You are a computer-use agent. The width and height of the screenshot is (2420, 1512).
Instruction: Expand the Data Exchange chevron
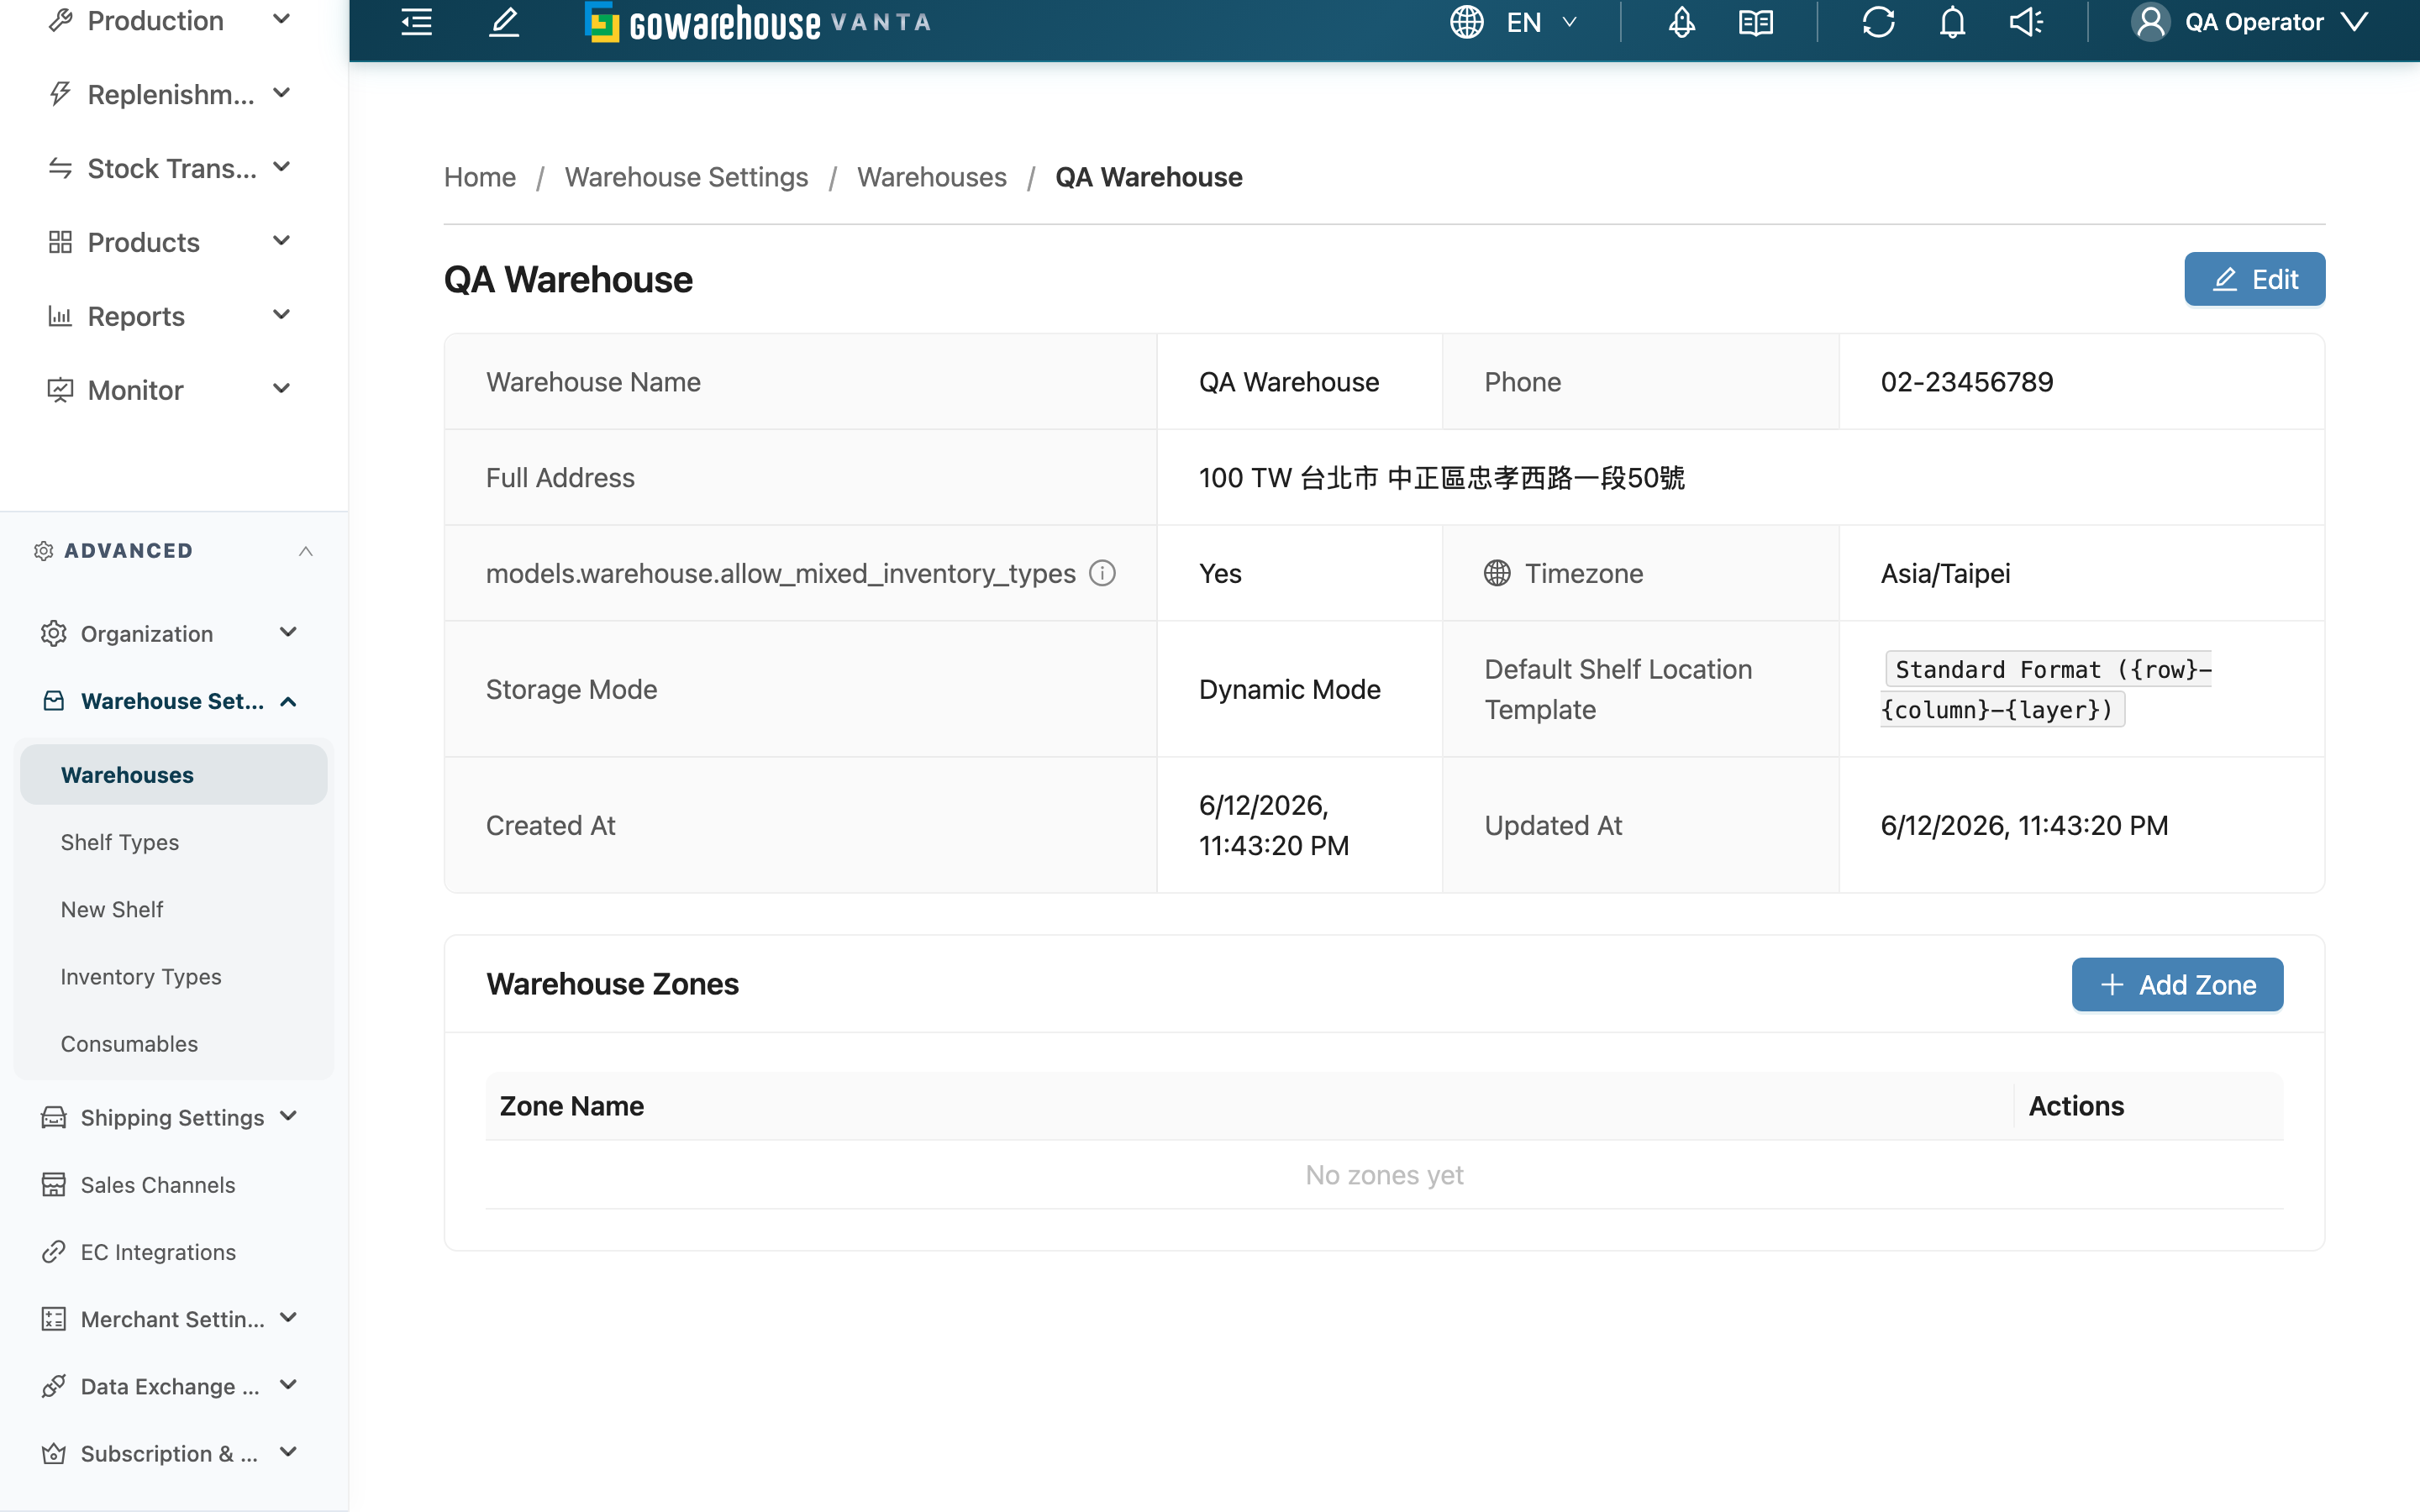(x=289, y=1385)
